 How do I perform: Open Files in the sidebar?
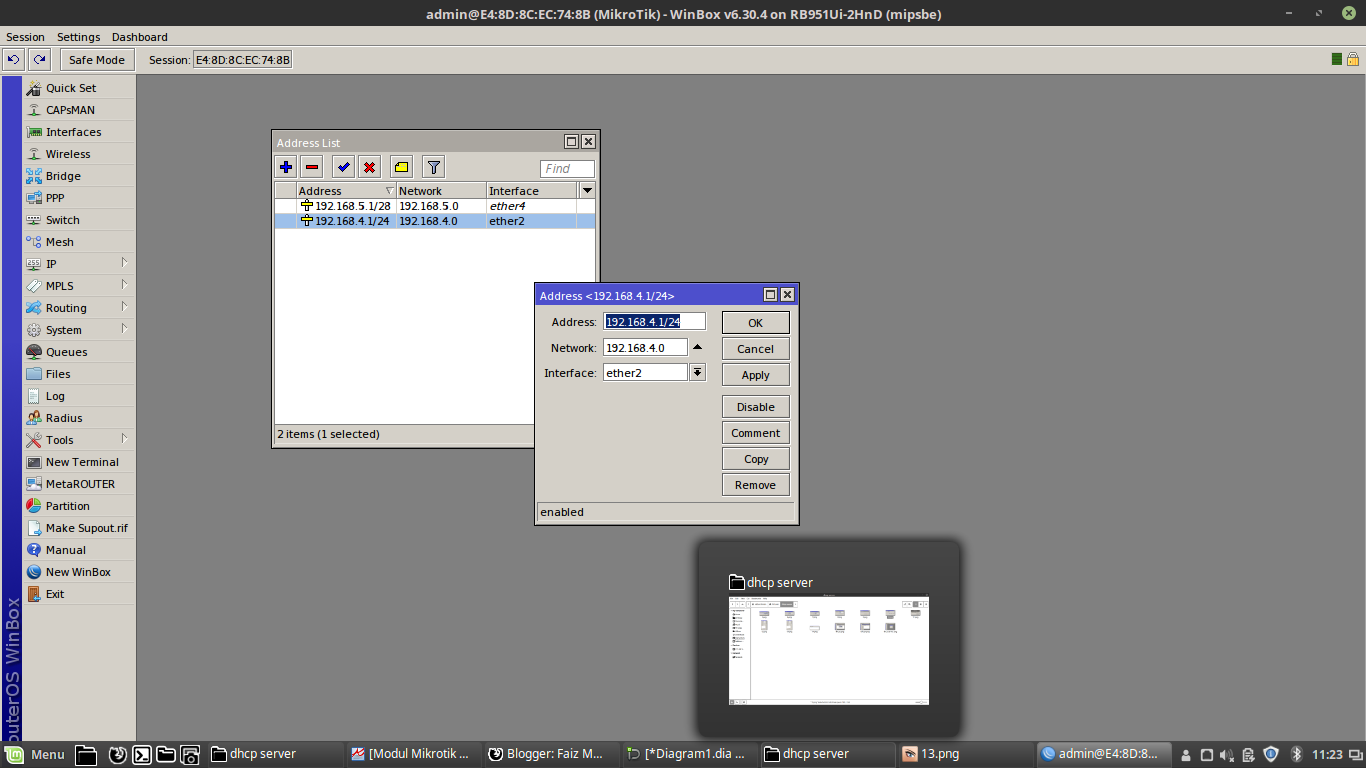[78, 374]
